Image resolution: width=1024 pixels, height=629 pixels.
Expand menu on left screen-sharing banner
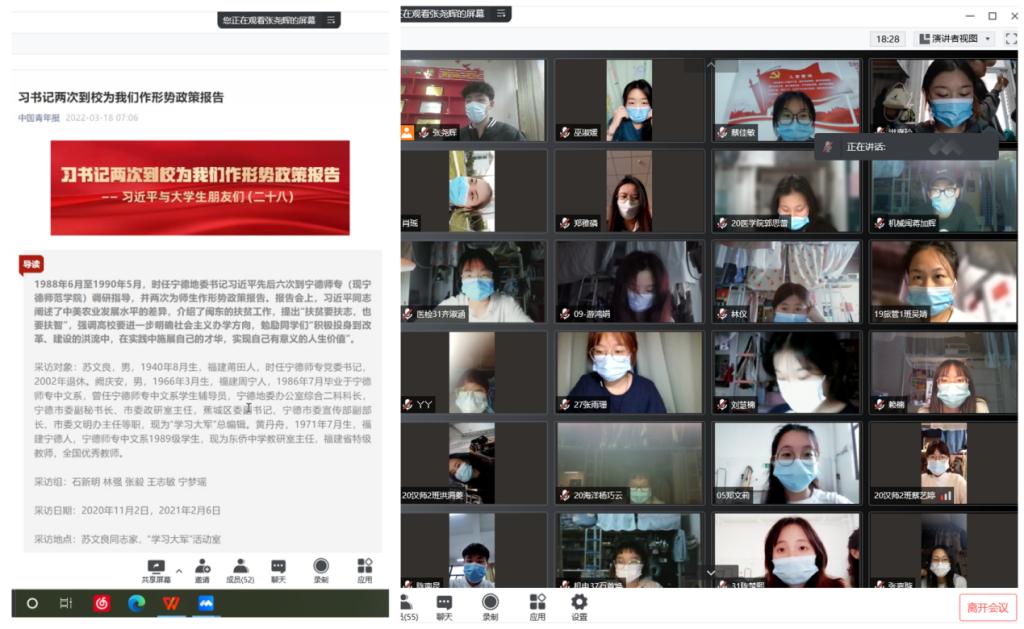331,19
